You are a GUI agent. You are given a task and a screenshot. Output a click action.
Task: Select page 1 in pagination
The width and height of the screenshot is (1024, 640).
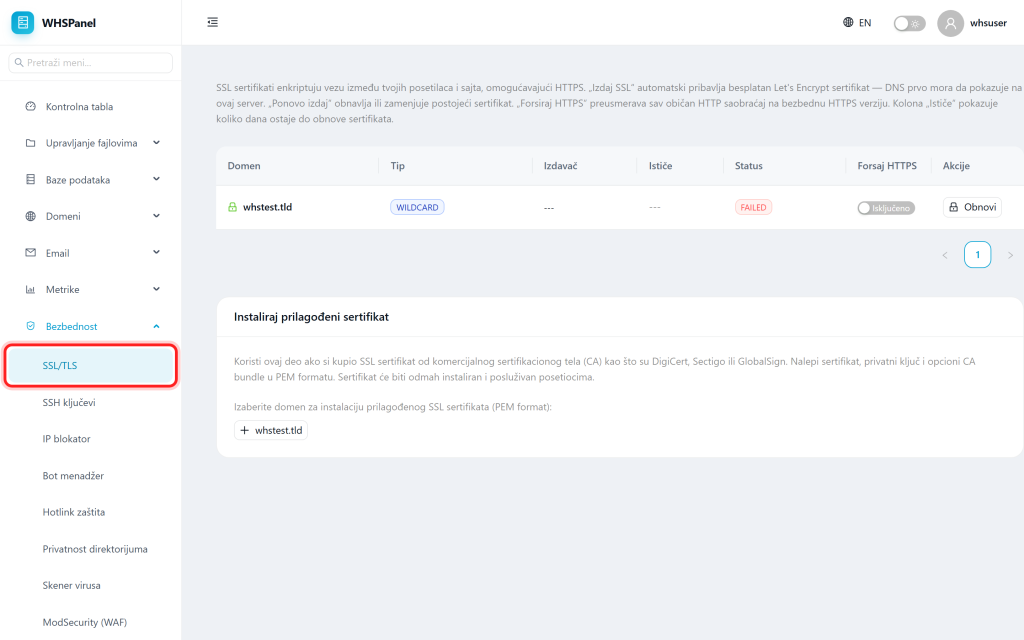click(977, 255)
